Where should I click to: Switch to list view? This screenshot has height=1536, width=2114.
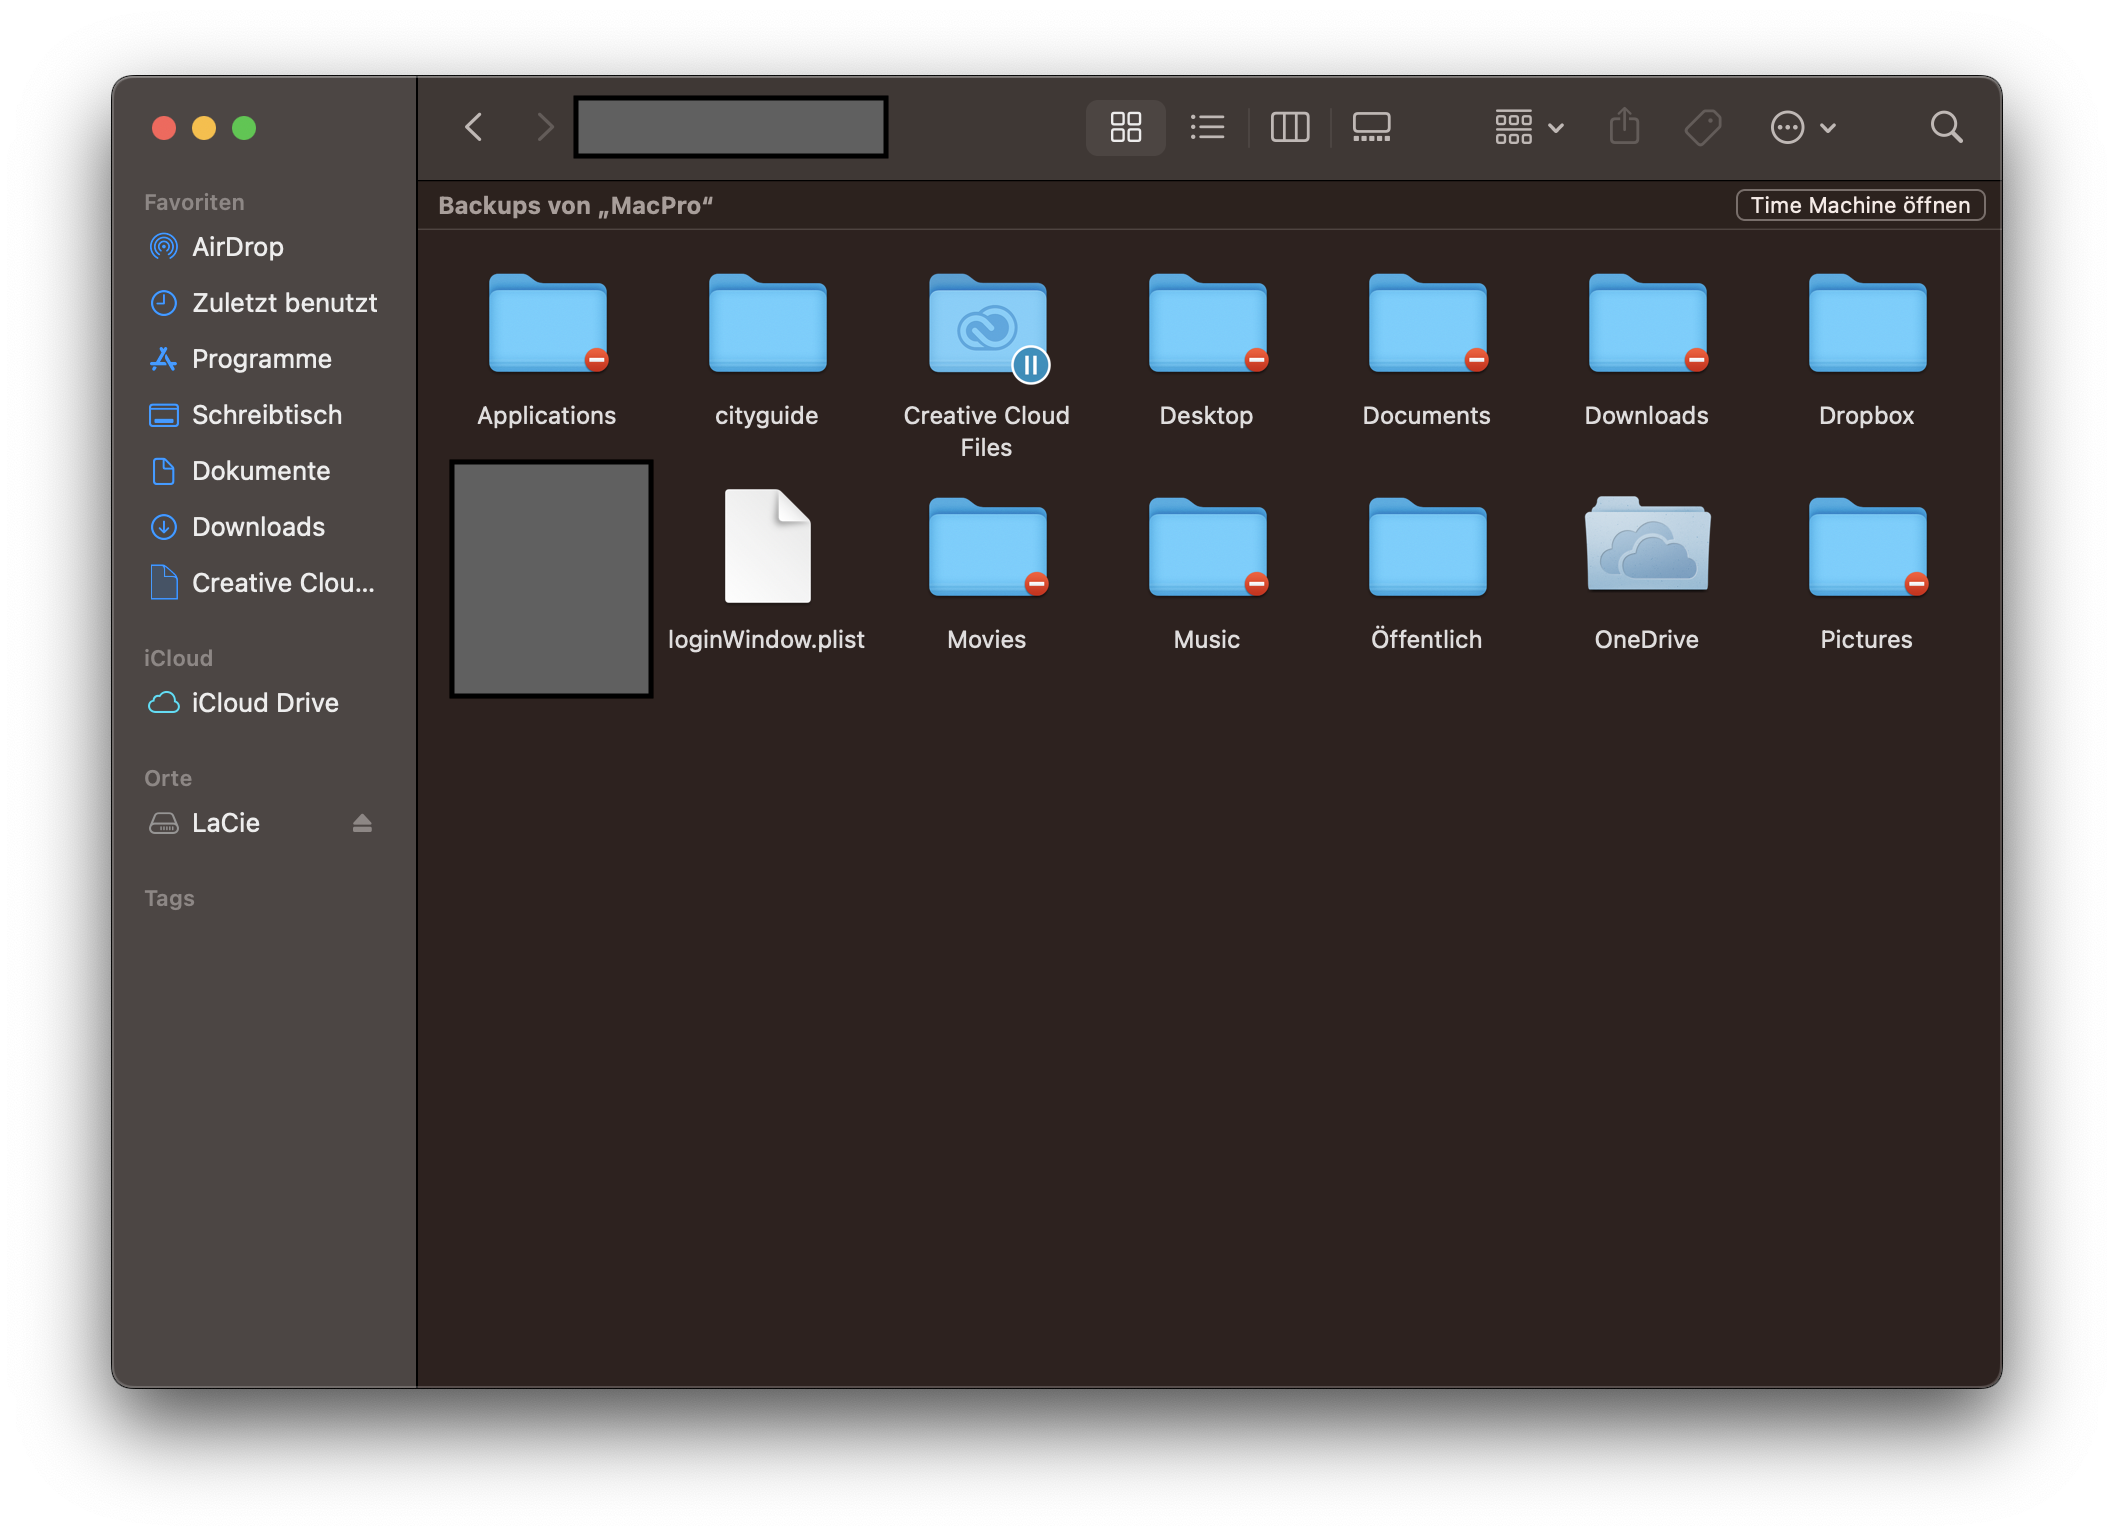point(1207,127)
